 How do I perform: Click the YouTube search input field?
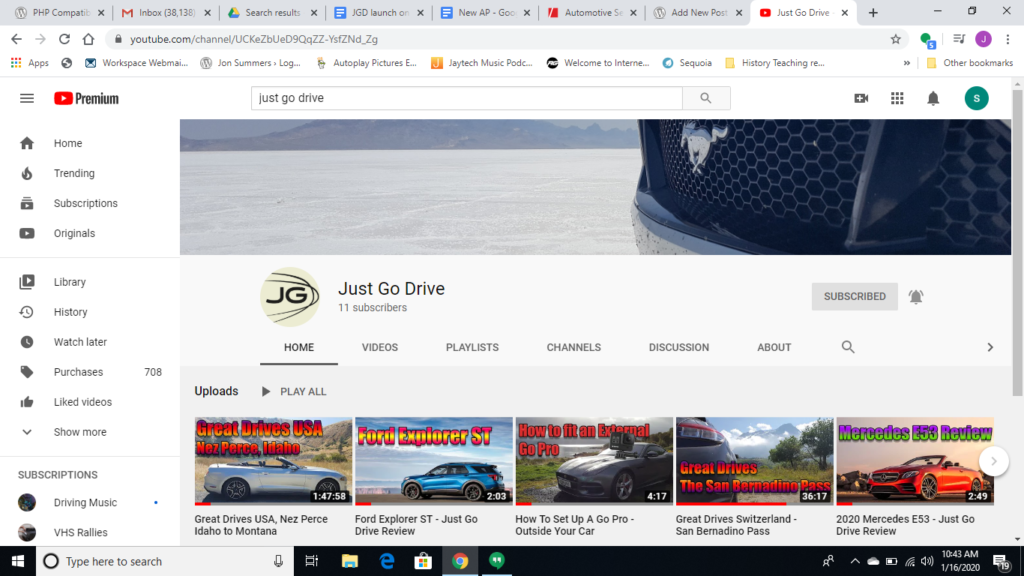[x=467, y=98]
